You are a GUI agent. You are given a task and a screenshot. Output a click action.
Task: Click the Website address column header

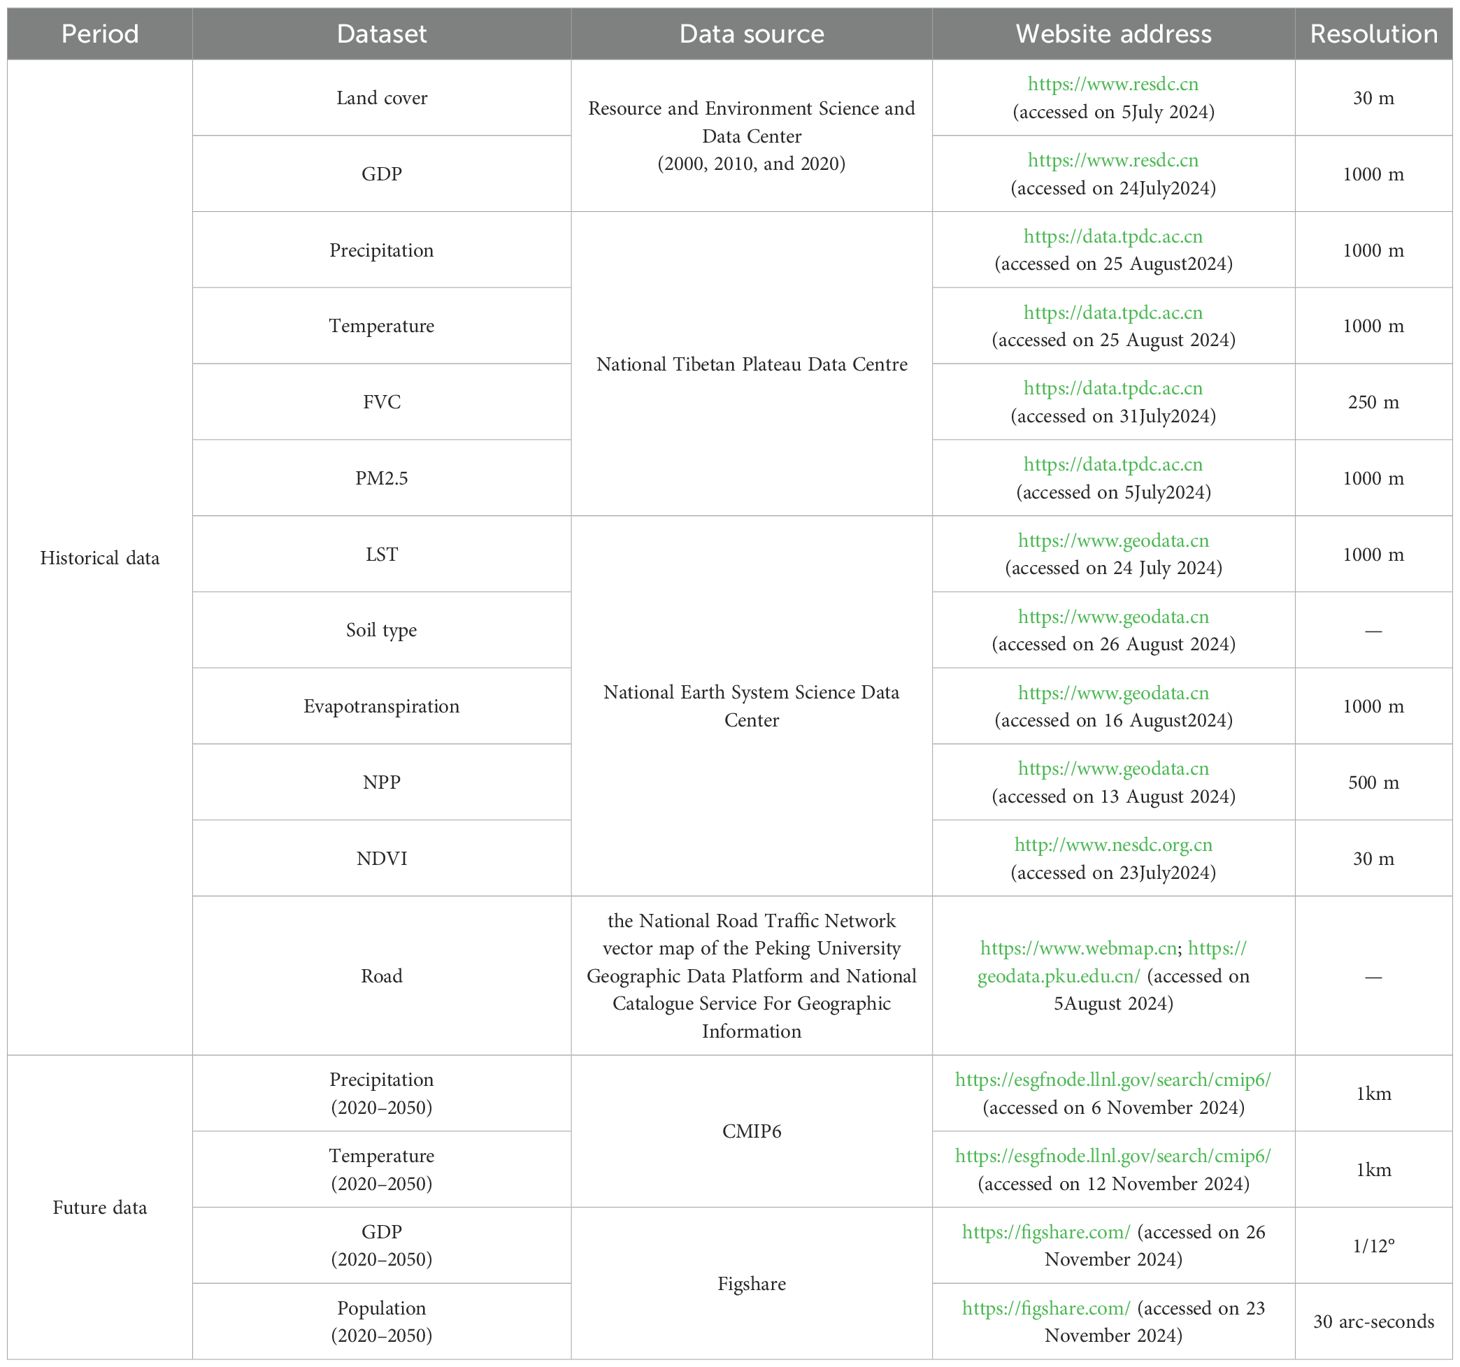coord(1112,34)
